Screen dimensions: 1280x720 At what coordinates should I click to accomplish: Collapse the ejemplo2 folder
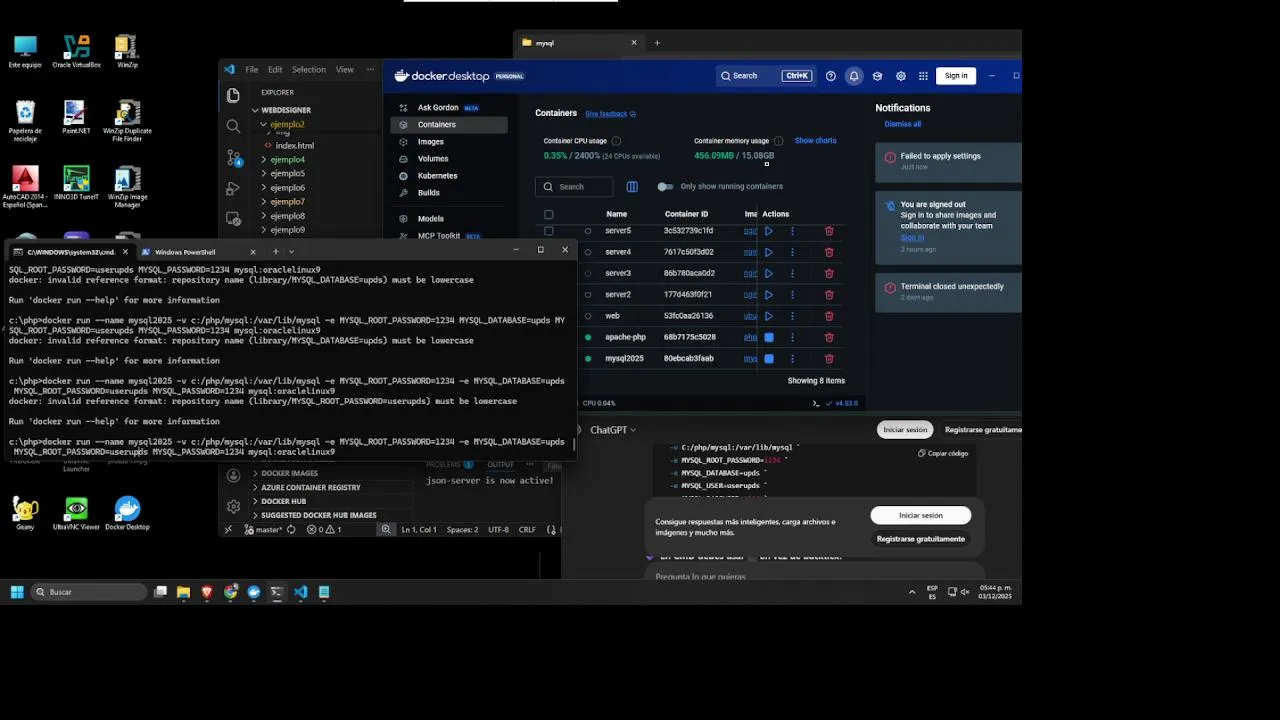pos(286,125)
